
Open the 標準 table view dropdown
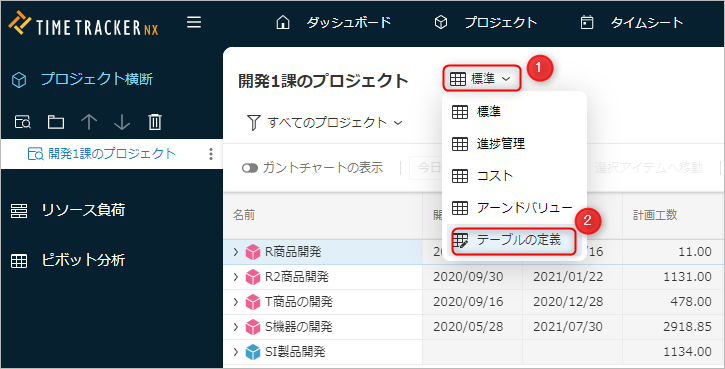click(482, 79)
